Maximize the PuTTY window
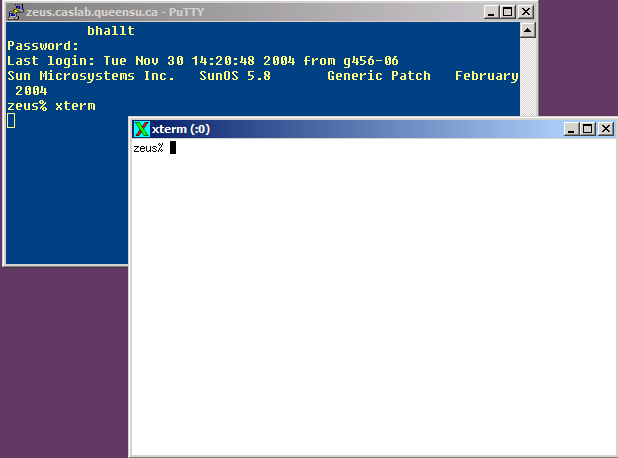The height and width of the screenshot is (458, 618). click(508, 12)
